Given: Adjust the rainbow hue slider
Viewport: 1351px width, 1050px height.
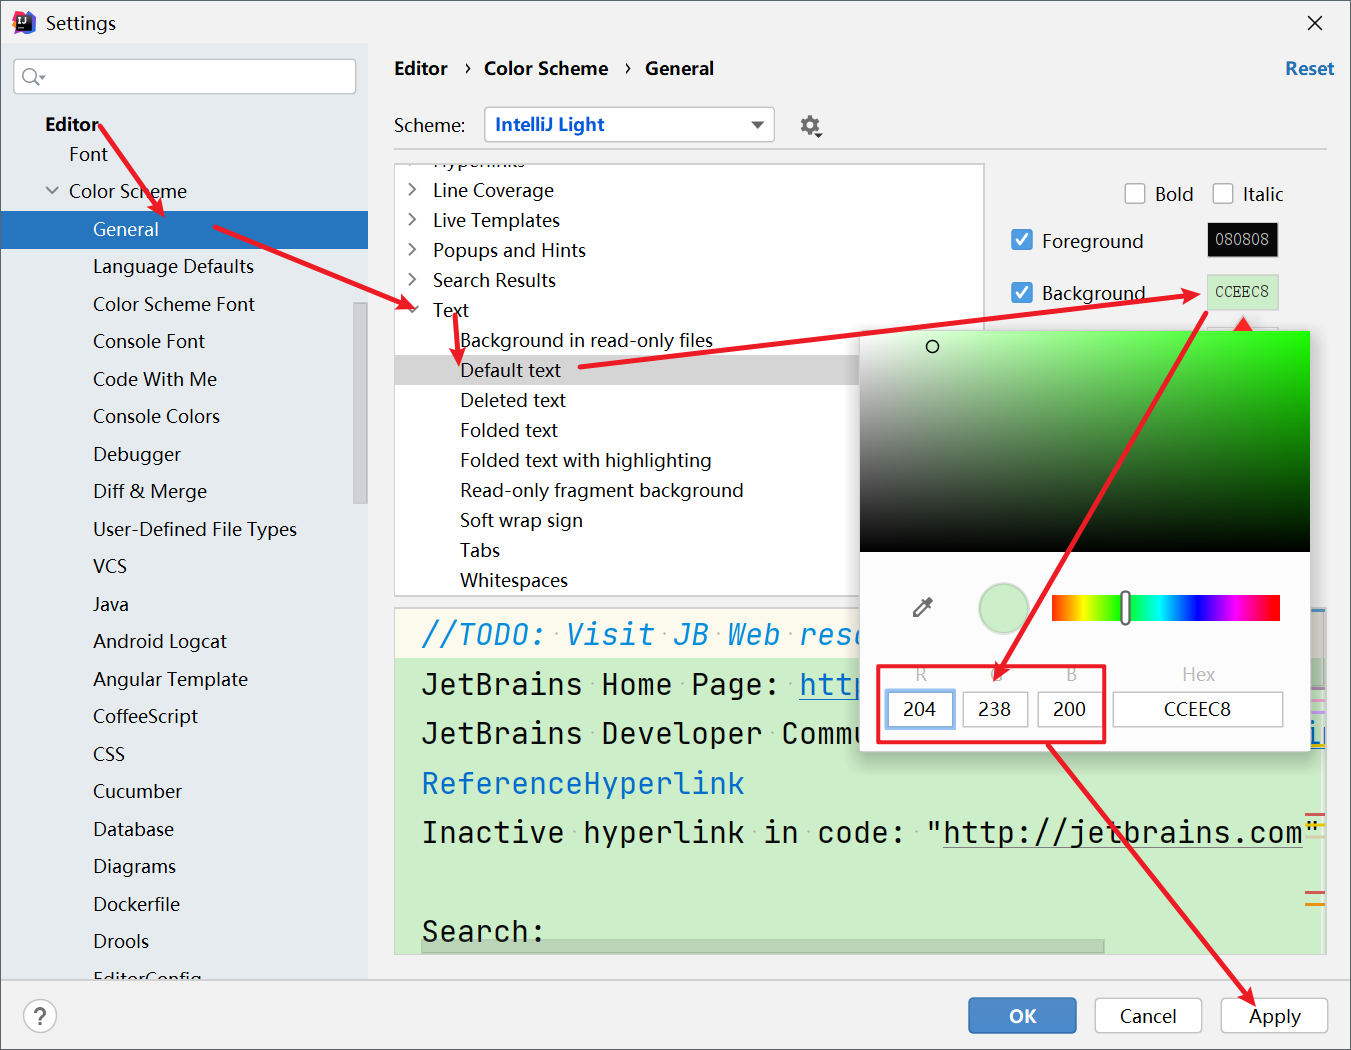Looking at the screenshot, I should 1165,607.
